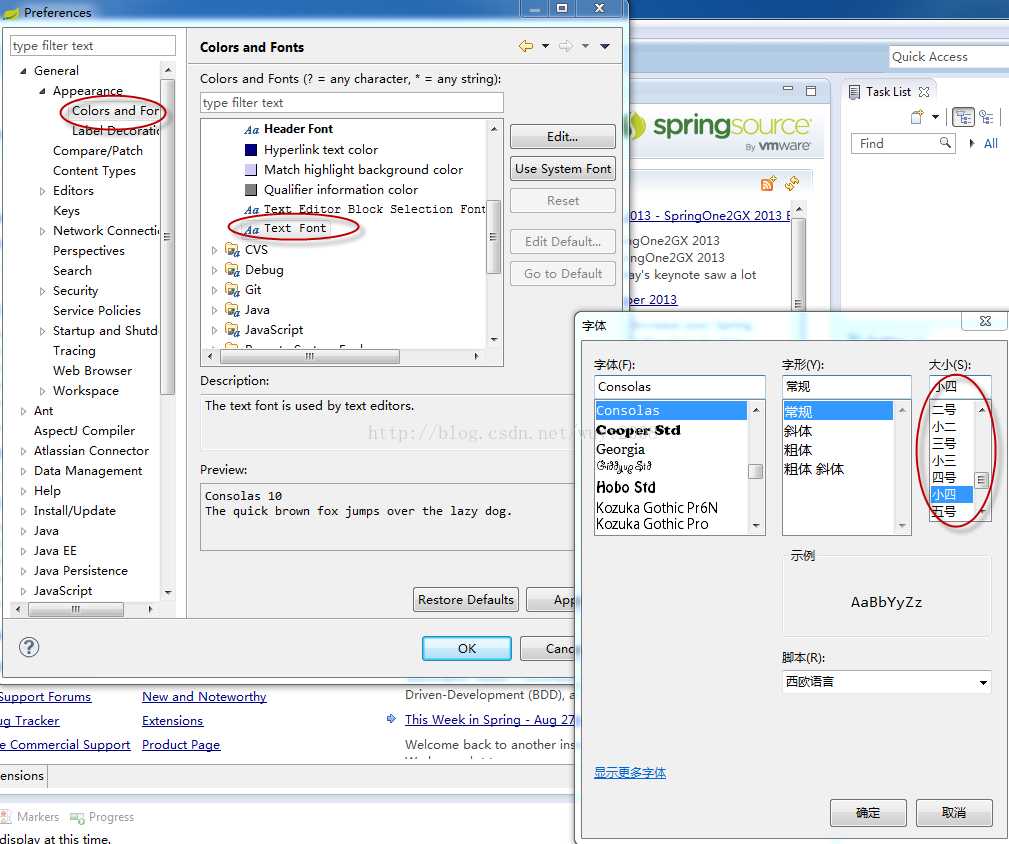
Task: Click the Git folder icon
Action: 232,289
